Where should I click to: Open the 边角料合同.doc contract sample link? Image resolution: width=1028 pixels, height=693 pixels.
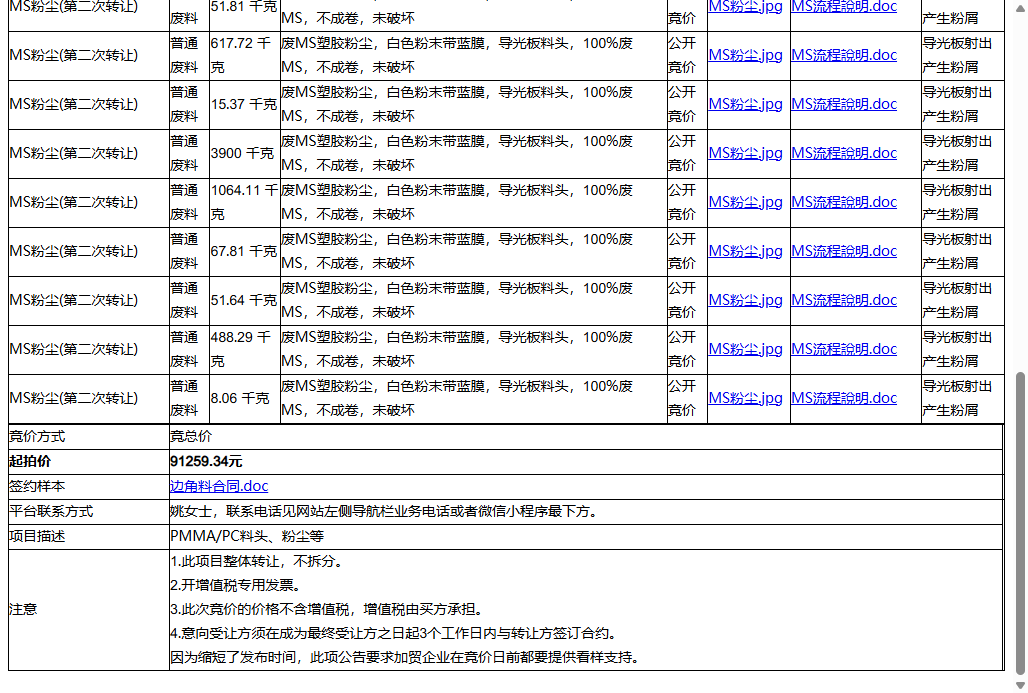[x=219, y=486]
